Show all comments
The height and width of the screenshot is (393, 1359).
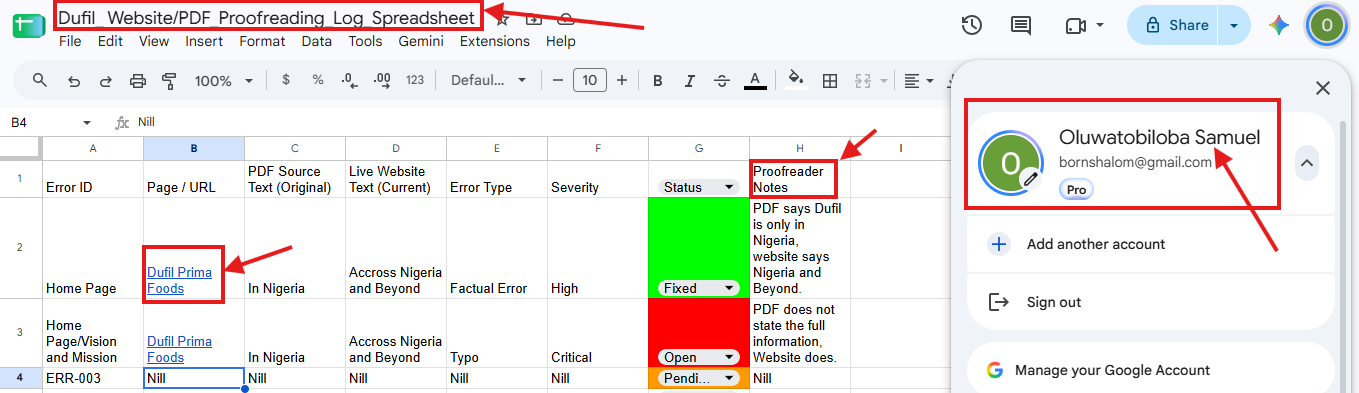pos(1021,25)
